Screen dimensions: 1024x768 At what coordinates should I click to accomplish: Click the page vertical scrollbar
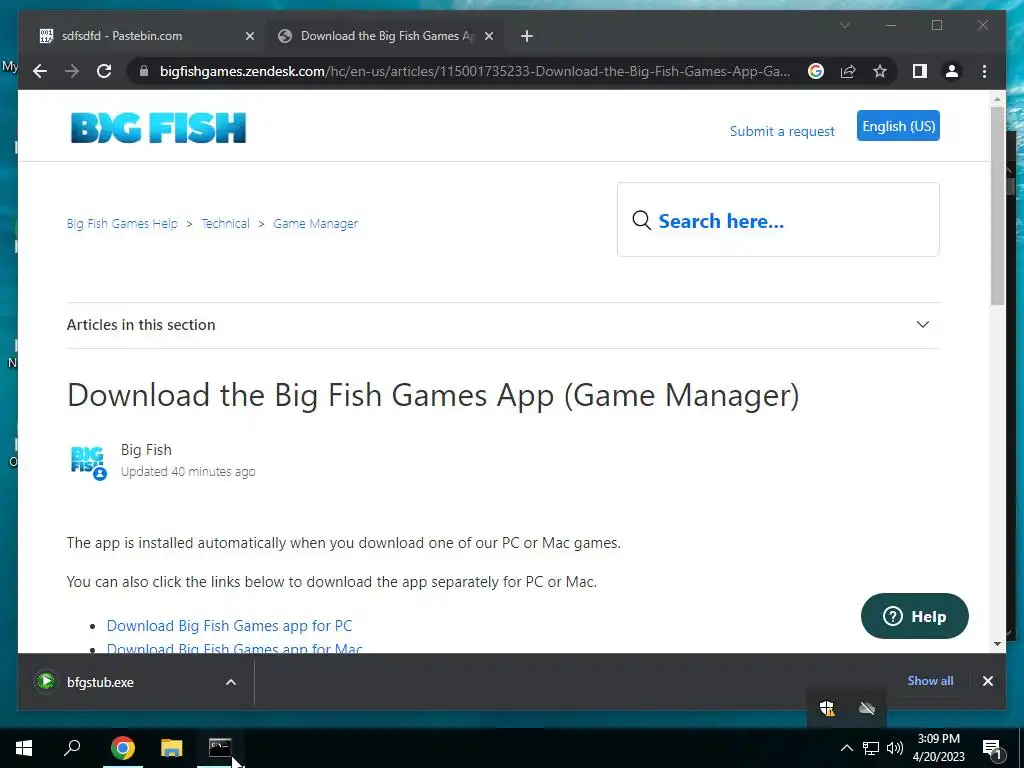[x=997, y=206]
